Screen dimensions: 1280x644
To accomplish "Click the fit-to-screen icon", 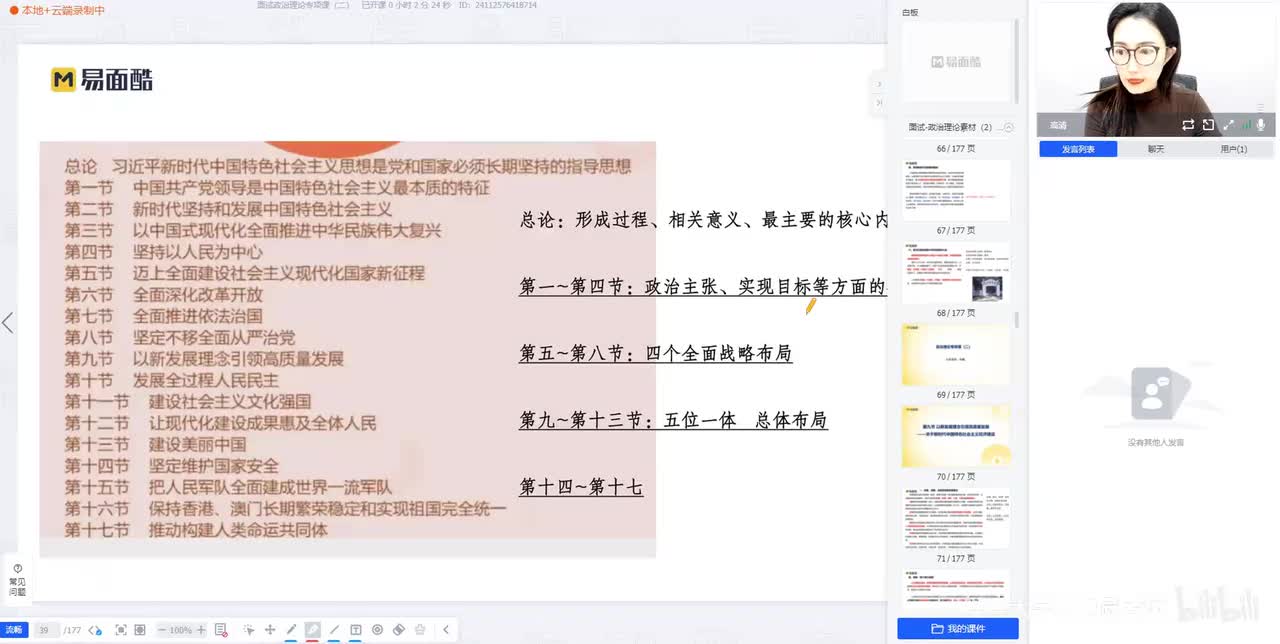I will click(121, 630).
